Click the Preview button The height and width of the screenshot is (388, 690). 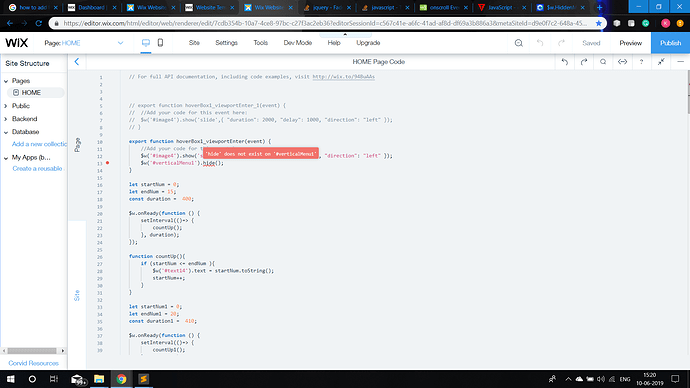pos(631,43)
